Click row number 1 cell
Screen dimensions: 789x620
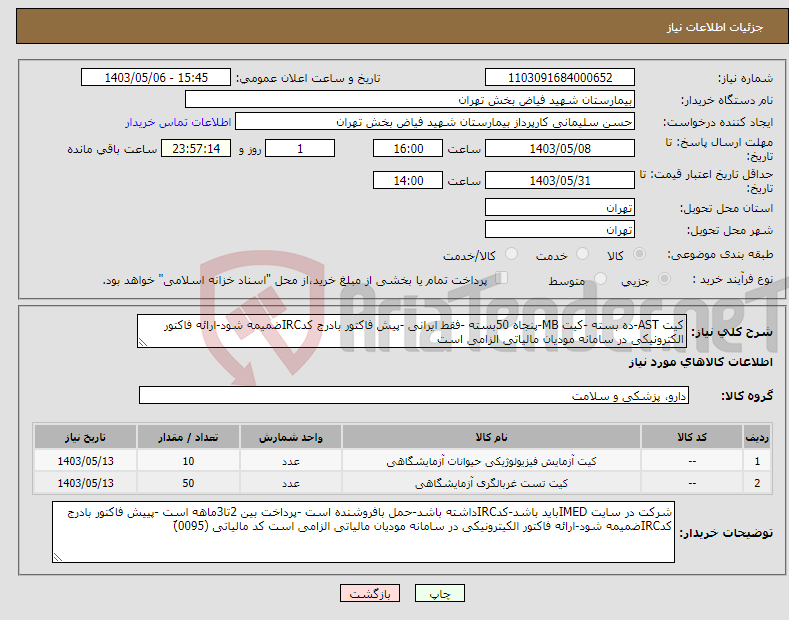tap(757, 461)
